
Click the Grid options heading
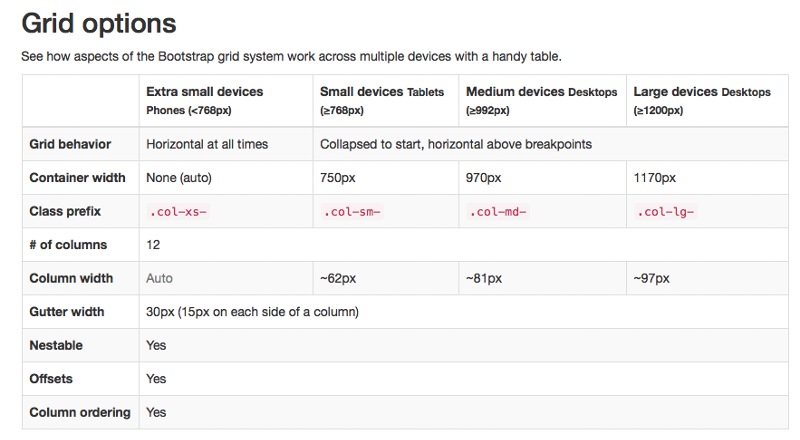pos(99,23)
